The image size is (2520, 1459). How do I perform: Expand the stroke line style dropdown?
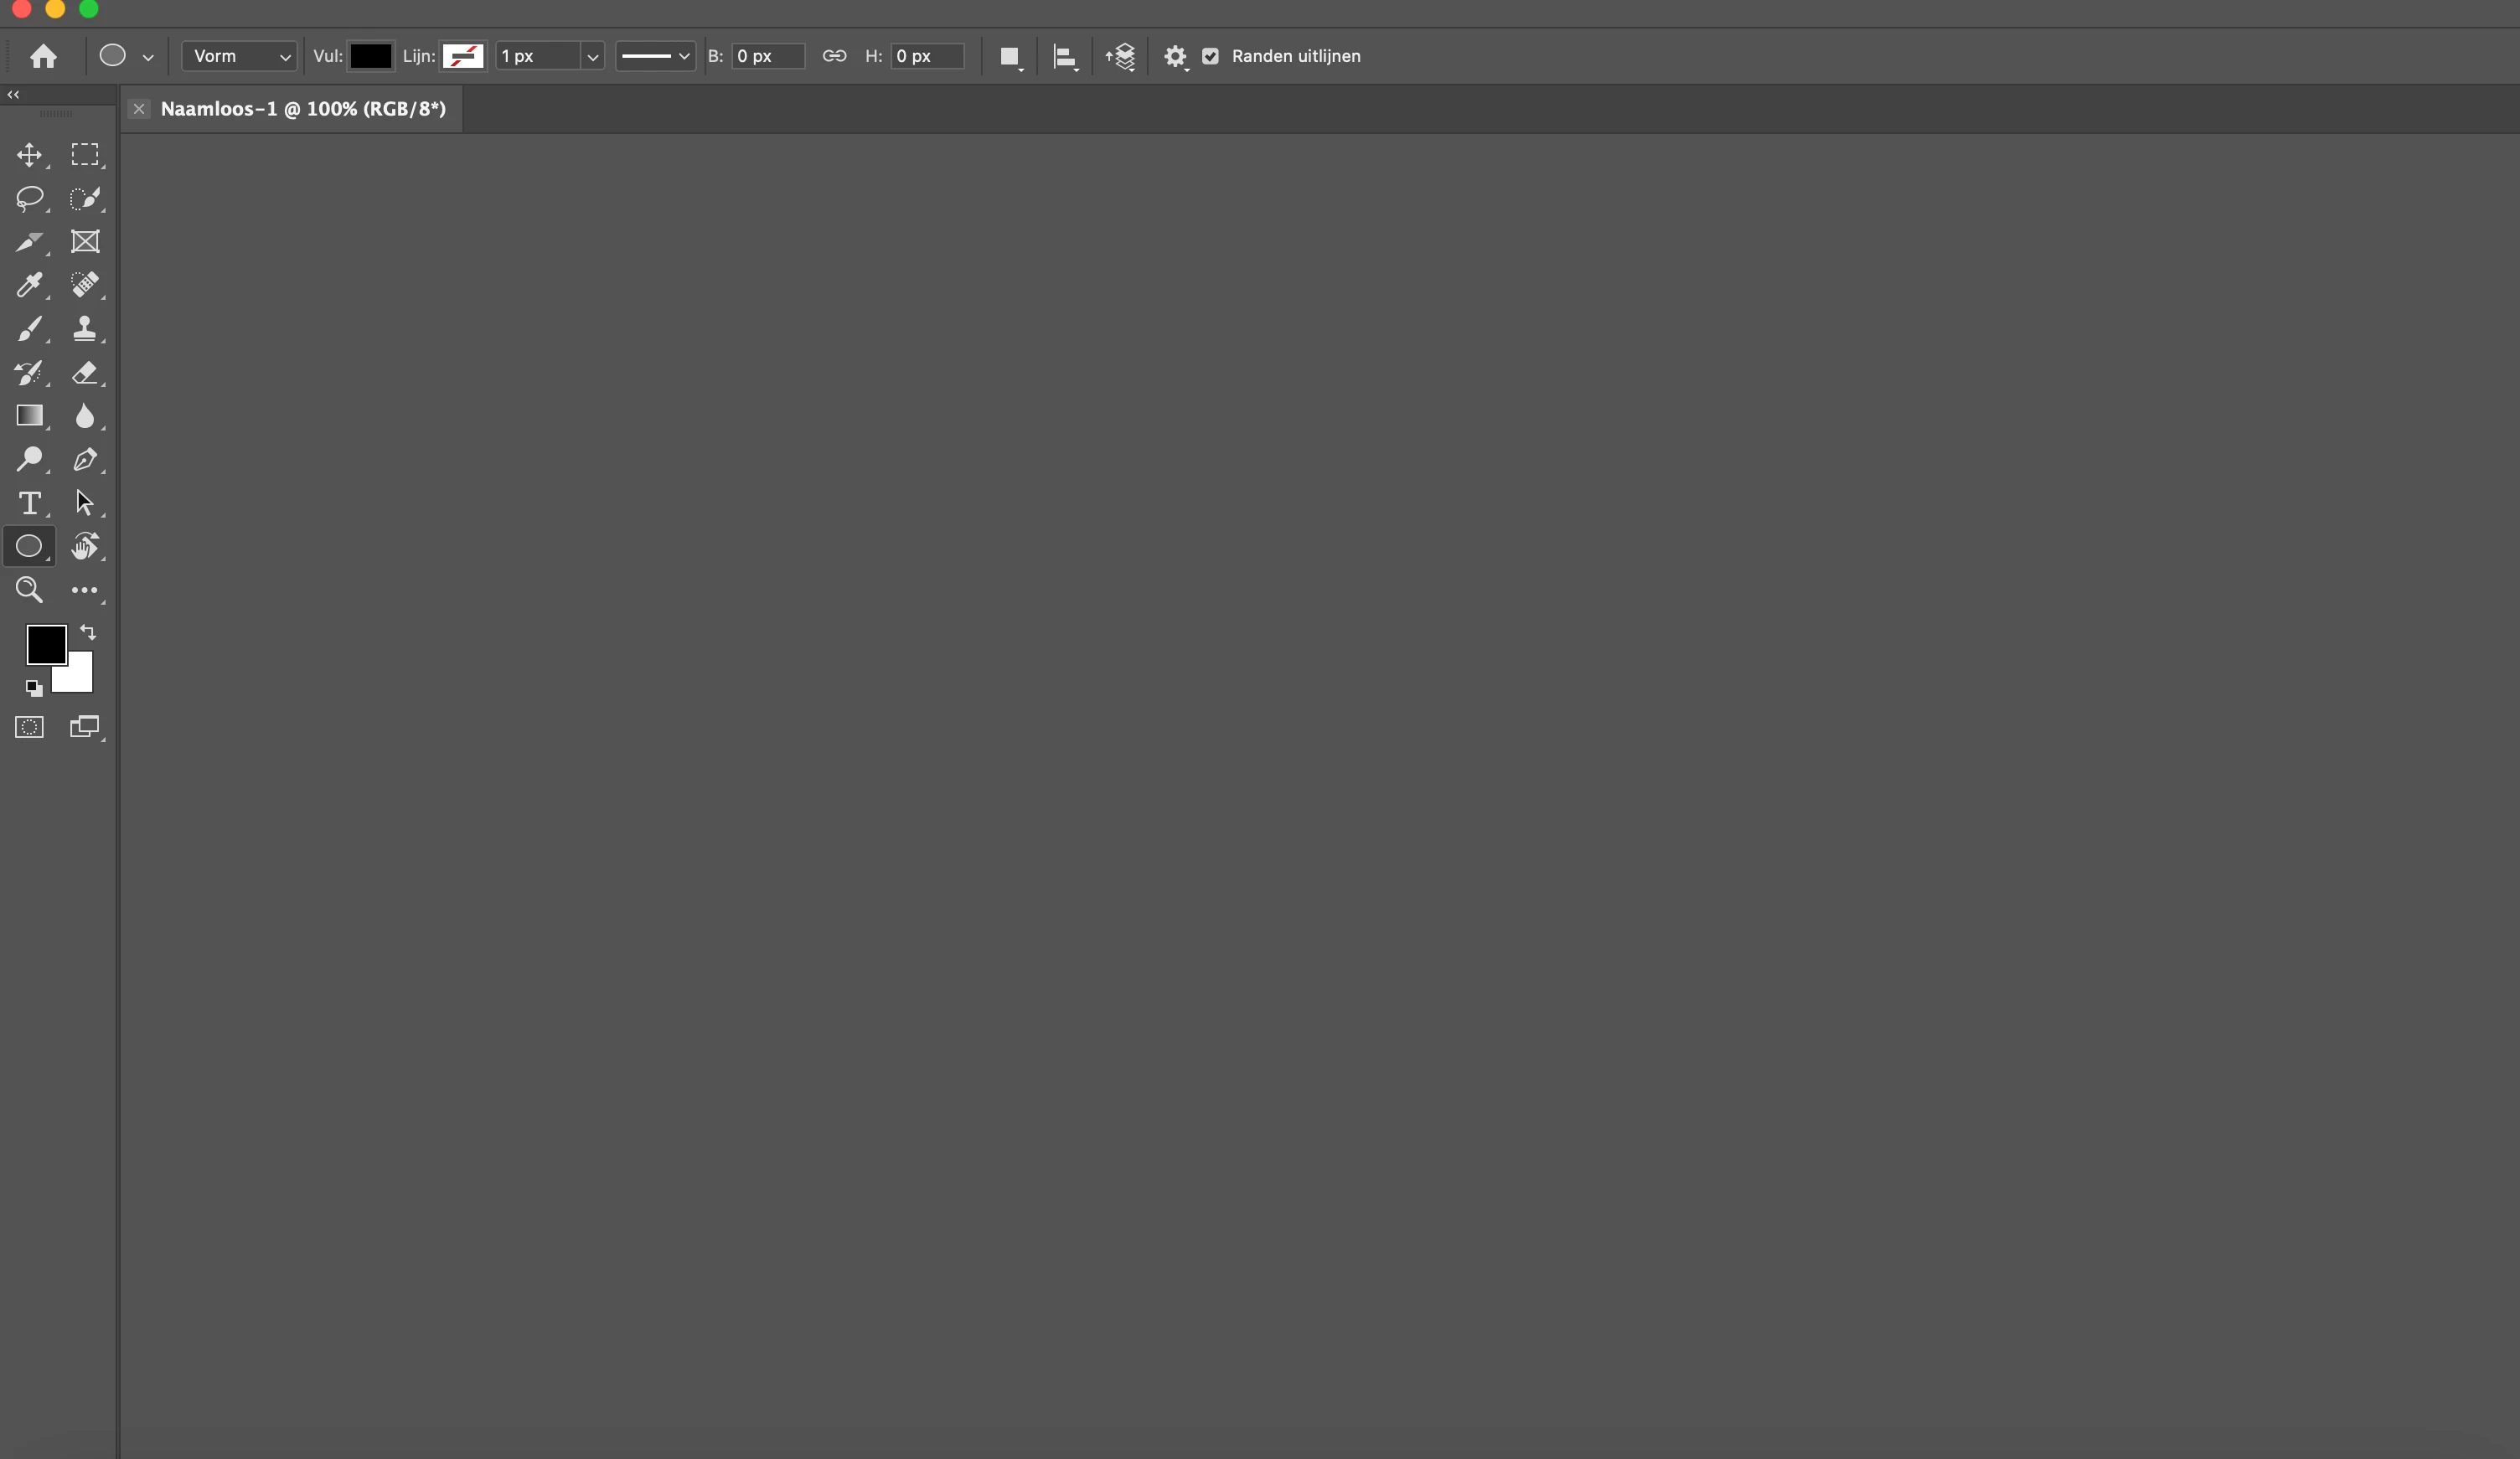655,56
